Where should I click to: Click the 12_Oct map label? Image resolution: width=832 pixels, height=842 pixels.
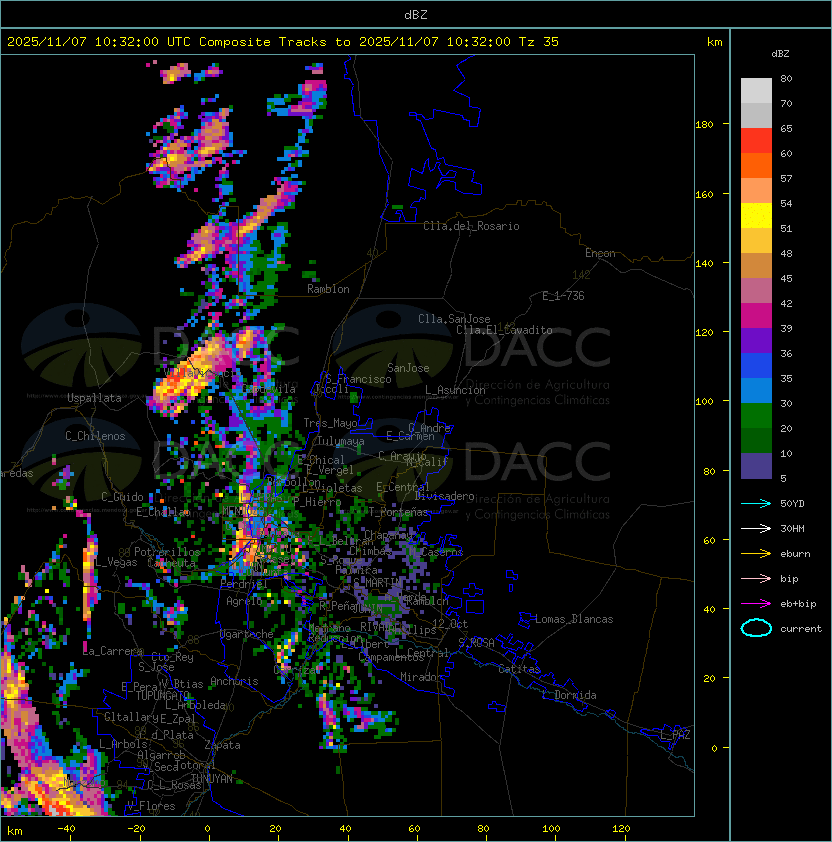tap(450, 624)
